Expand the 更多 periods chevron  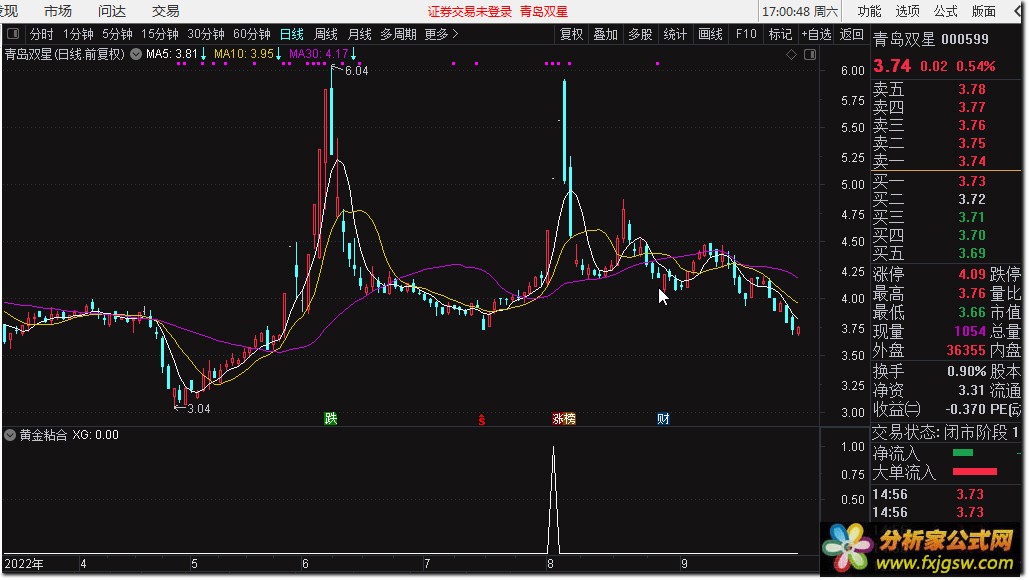[x=455, y=33]
